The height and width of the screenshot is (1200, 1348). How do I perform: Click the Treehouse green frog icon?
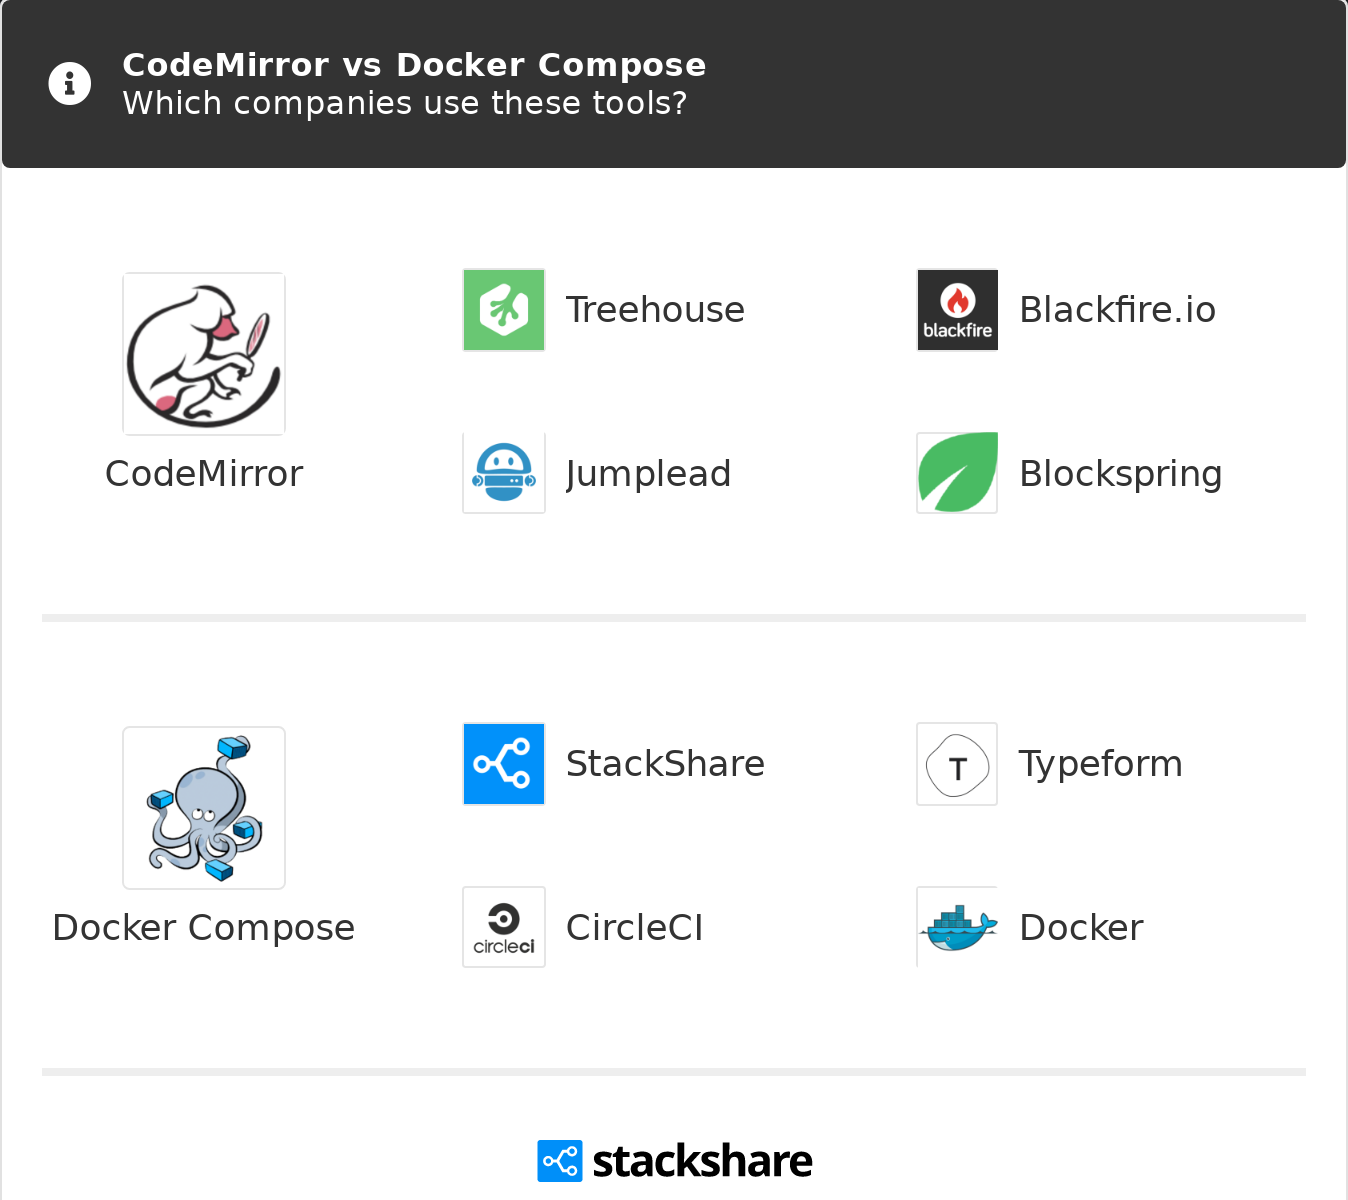pos(504,310)
